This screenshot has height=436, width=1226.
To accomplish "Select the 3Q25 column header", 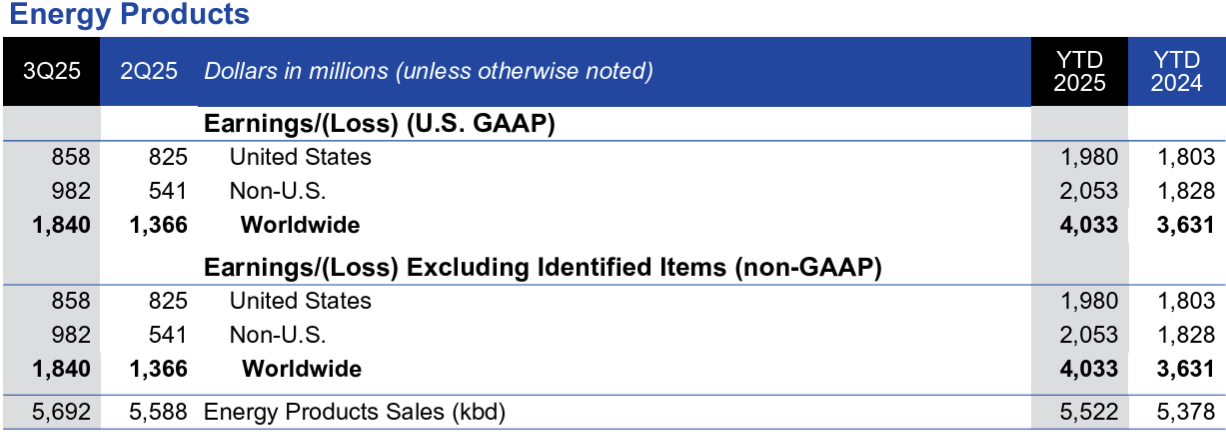I will 50,72.
